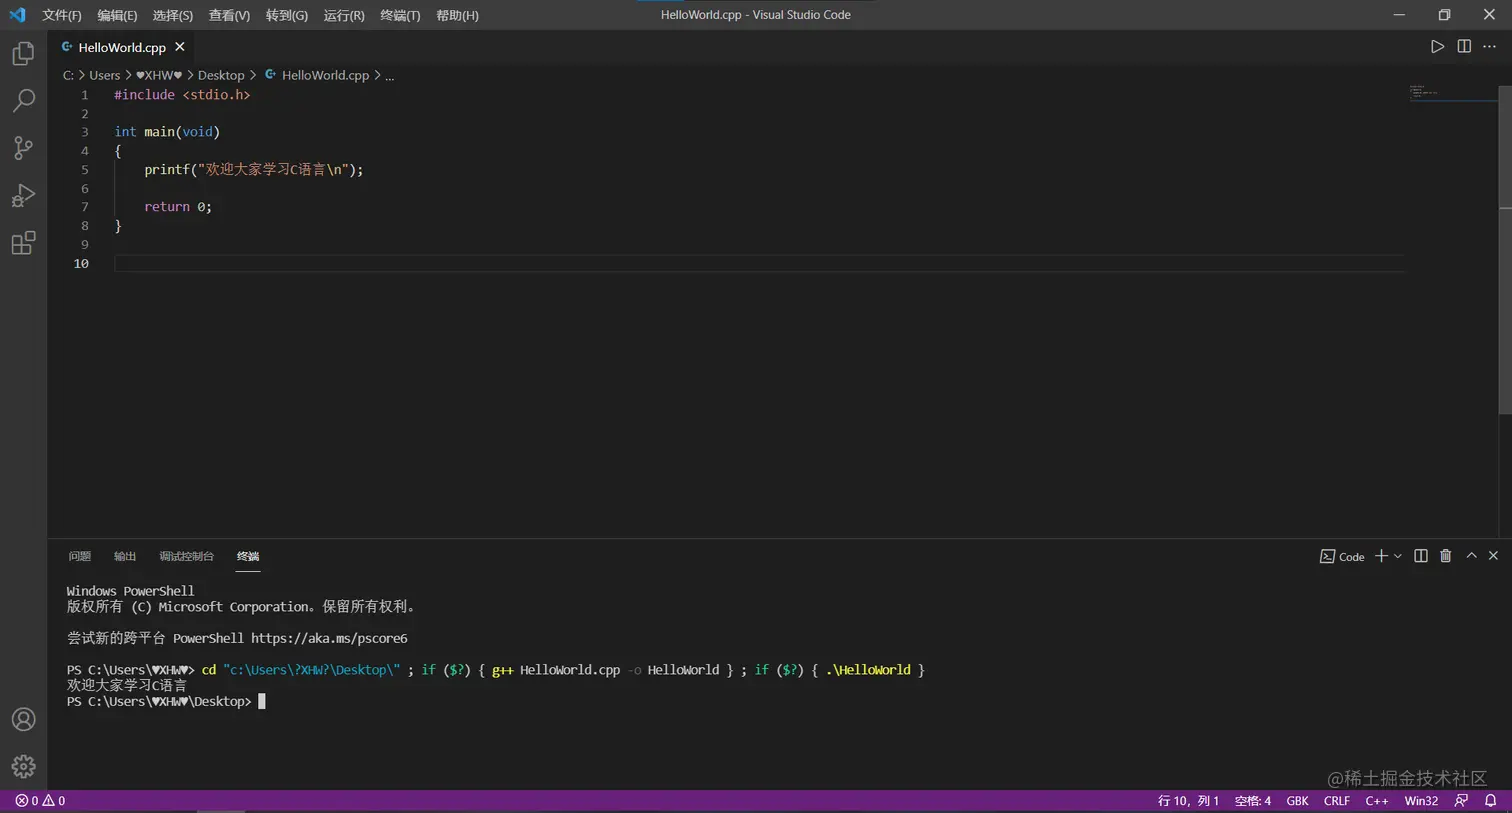This screenshot has width=1512, height=813.
Task: Open the 终端(T) menu
Action: tap(400, 15)
